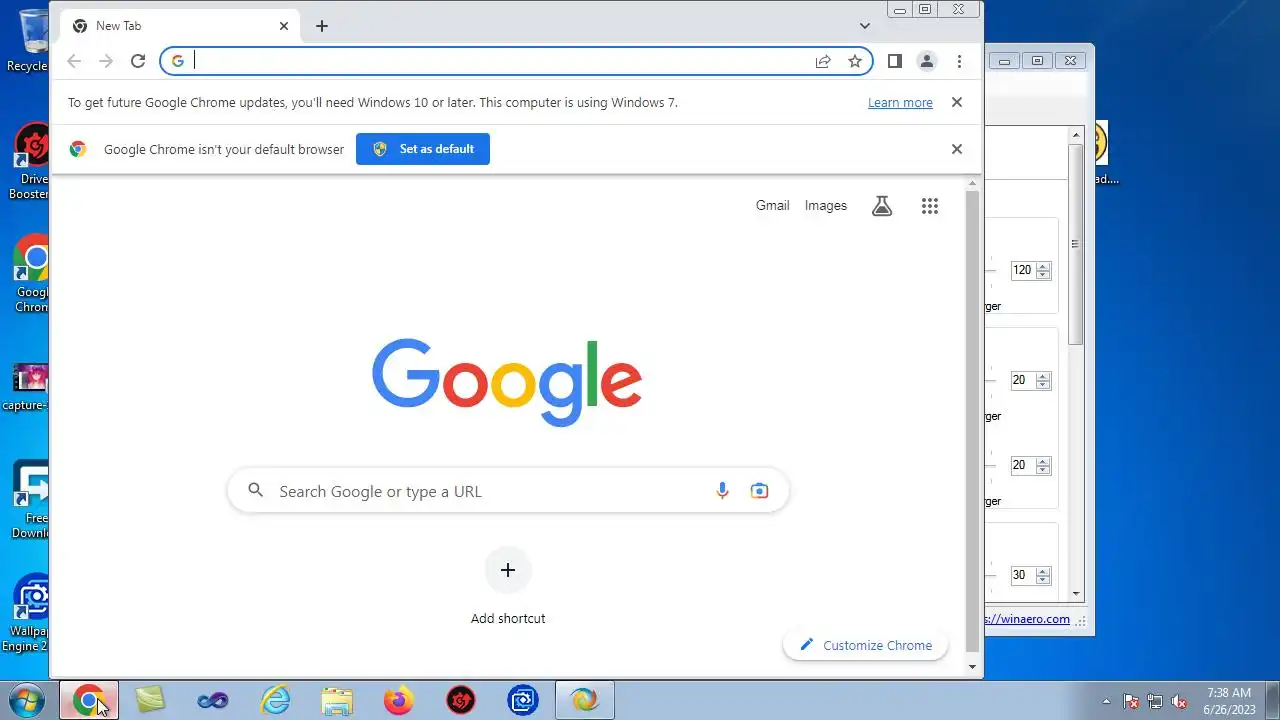
Task: Open Google Images link
Action: click(x=826, y=205)
